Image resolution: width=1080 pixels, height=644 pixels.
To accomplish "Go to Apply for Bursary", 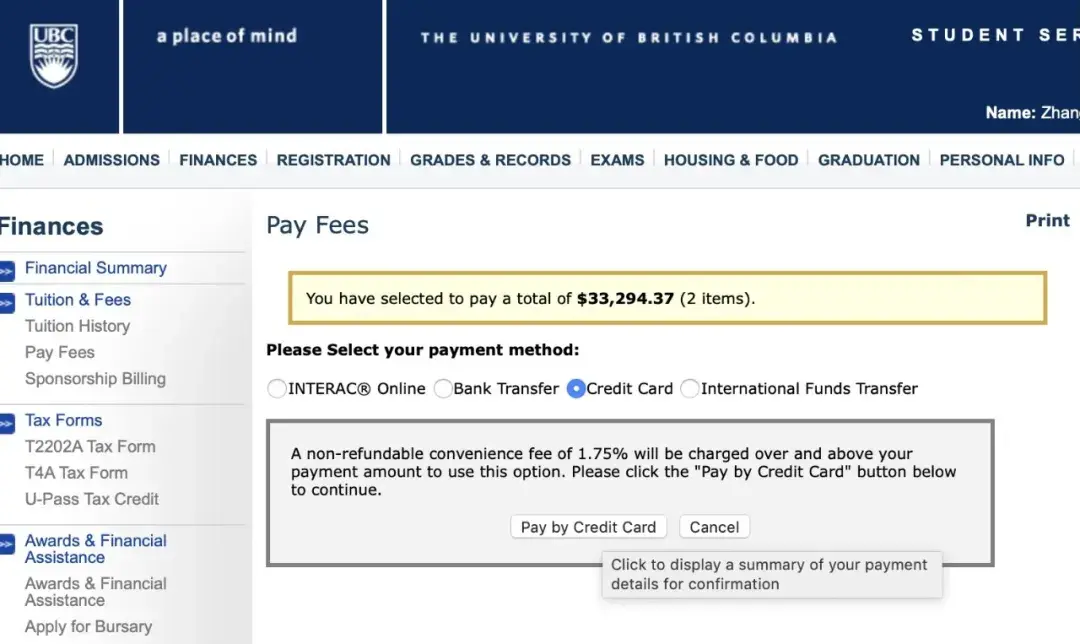I will coord(88,627).
